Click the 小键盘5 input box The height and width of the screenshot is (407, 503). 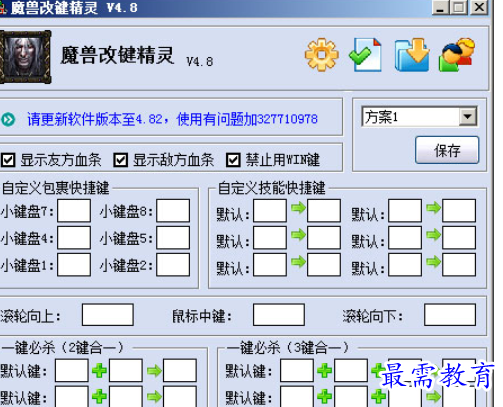pyautogui.click(x=173, y=238)
